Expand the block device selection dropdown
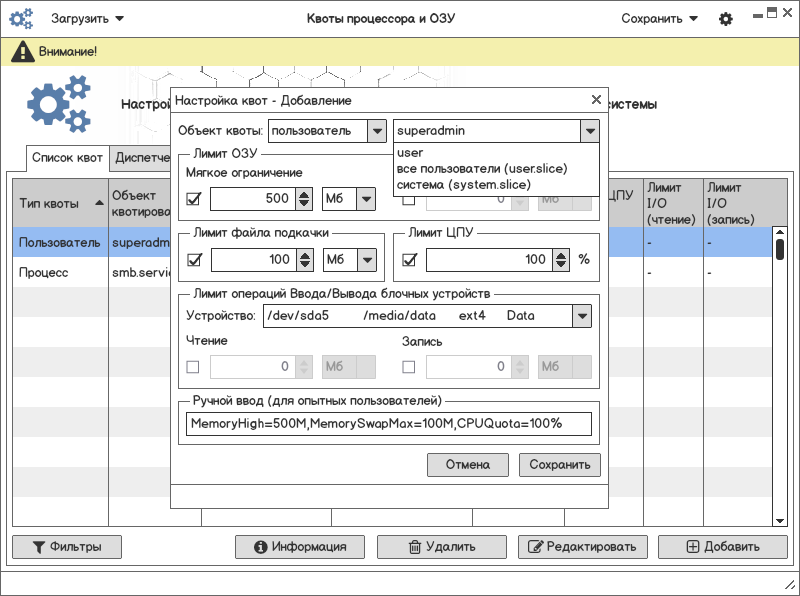Image resolution: width=800 pixels, height=596 pixels. point(581,316)
